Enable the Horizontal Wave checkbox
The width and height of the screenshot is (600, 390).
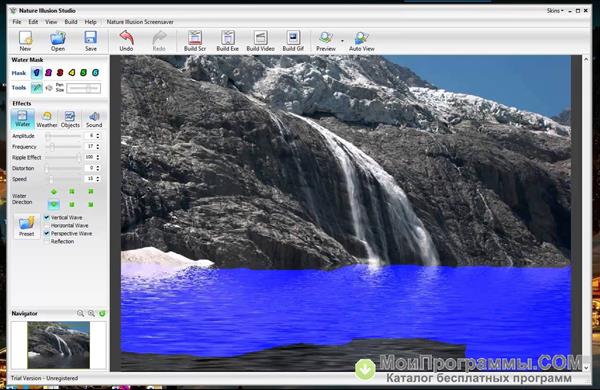(x=47, y=225)
